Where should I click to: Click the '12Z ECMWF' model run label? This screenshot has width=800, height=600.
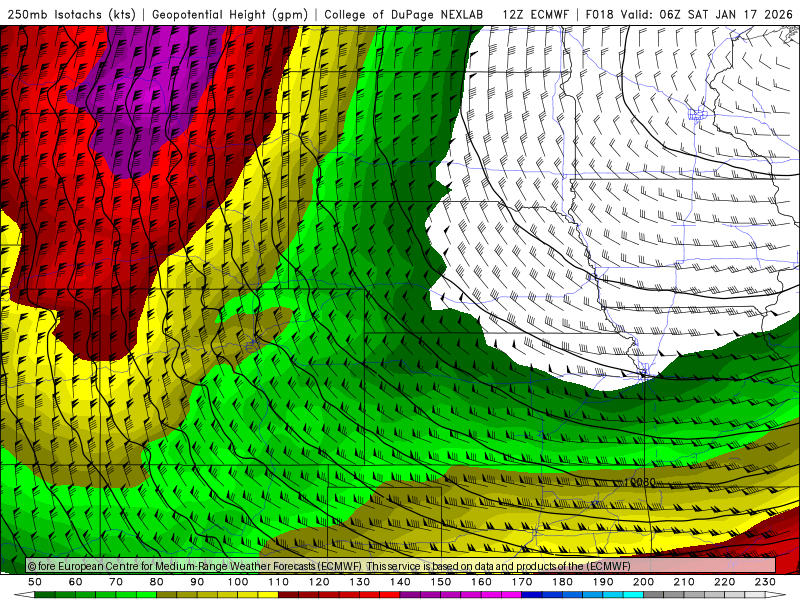tap(535, 14)
